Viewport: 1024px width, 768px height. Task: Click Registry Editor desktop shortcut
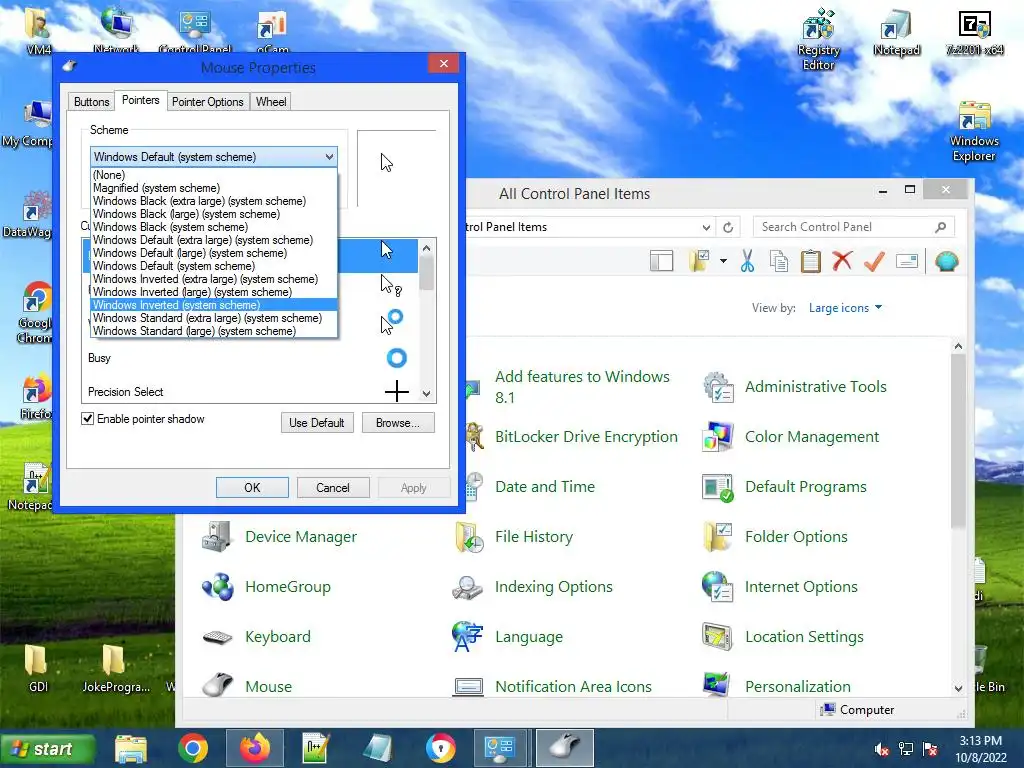click(818, 39)
